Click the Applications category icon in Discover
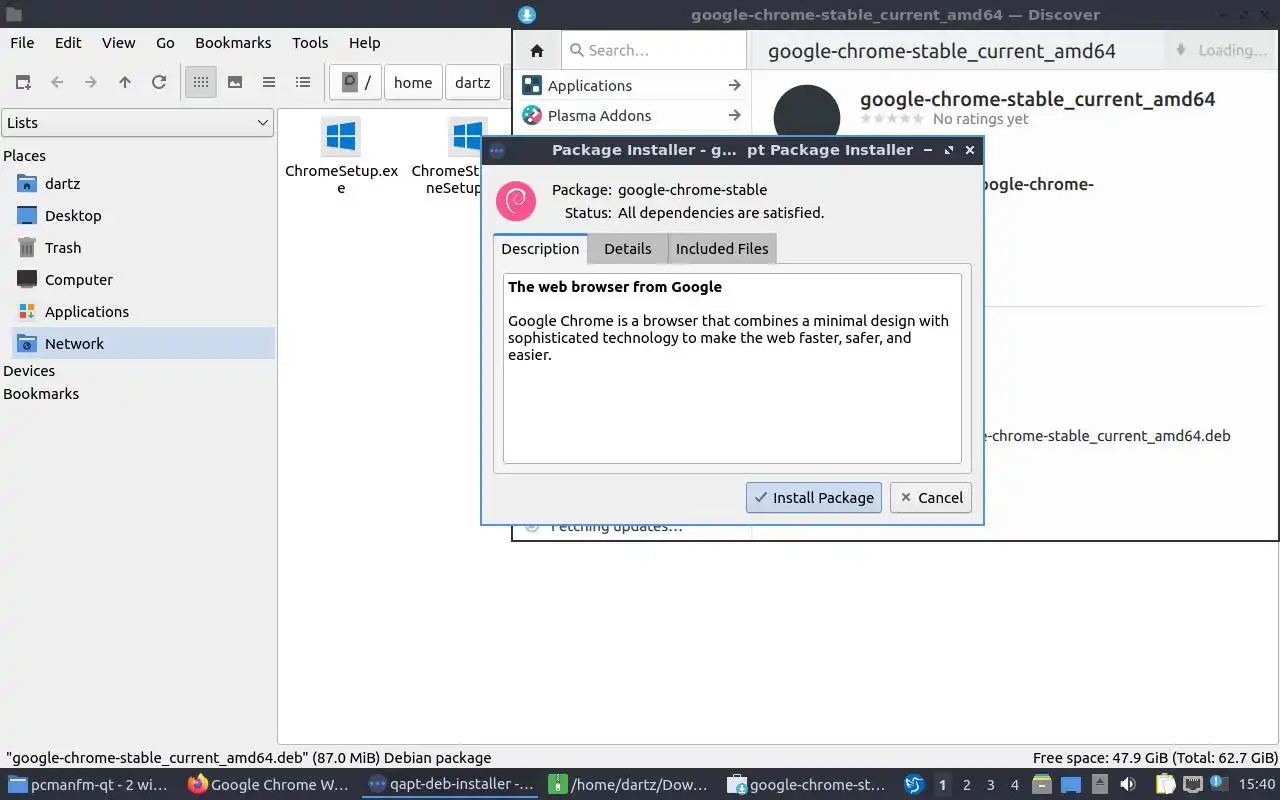This screenshot has width=1280, height=800. [532, 85]
